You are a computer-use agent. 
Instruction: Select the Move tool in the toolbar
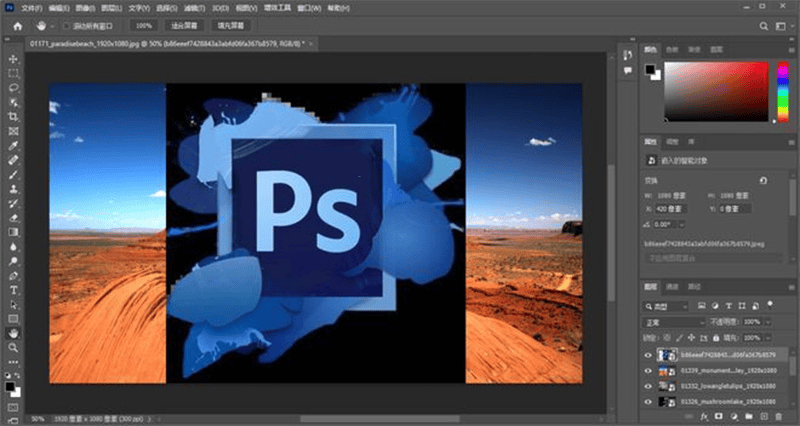click(13, 59)
